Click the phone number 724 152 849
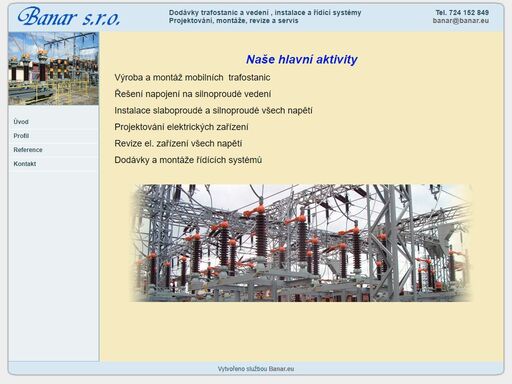The height and width of the screenshot is (384, 512). [469, 13]
